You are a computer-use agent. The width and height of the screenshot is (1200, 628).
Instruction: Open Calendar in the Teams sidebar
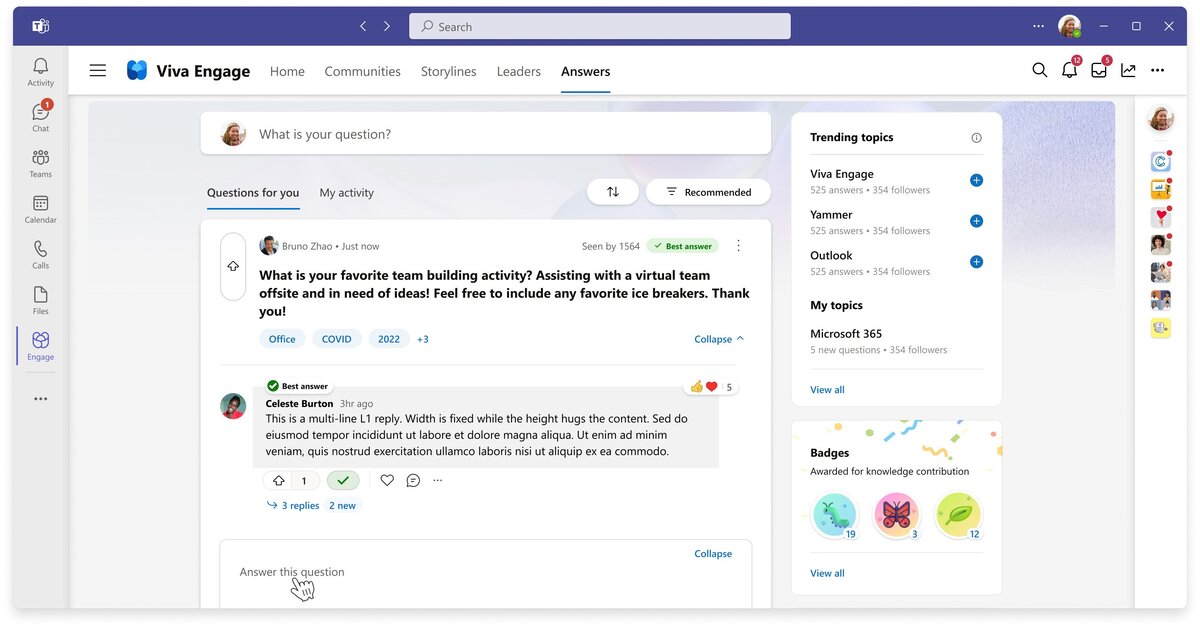(40, 209)
